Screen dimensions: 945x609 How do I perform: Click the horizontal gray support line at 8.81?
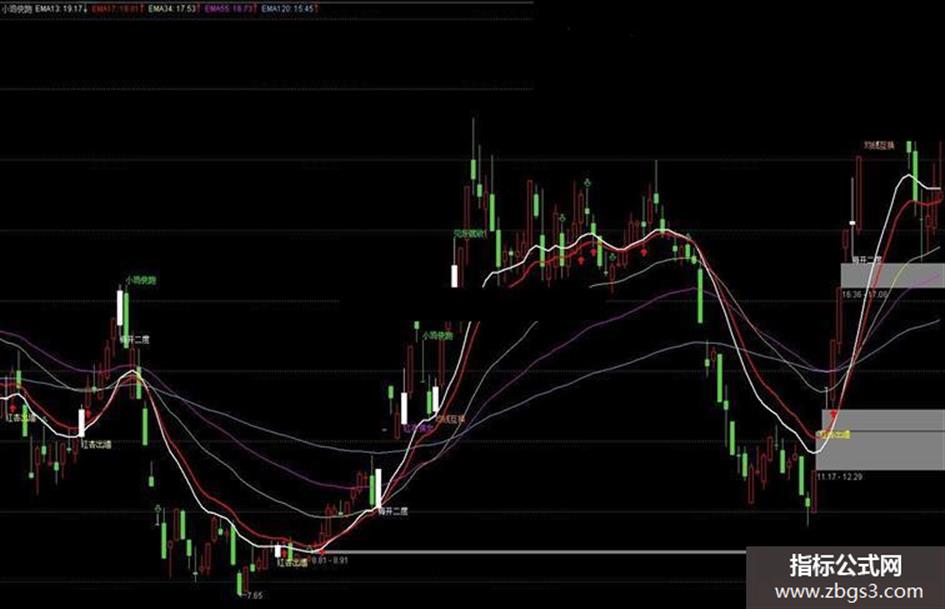pyautogui.click(x=533, y=552)
